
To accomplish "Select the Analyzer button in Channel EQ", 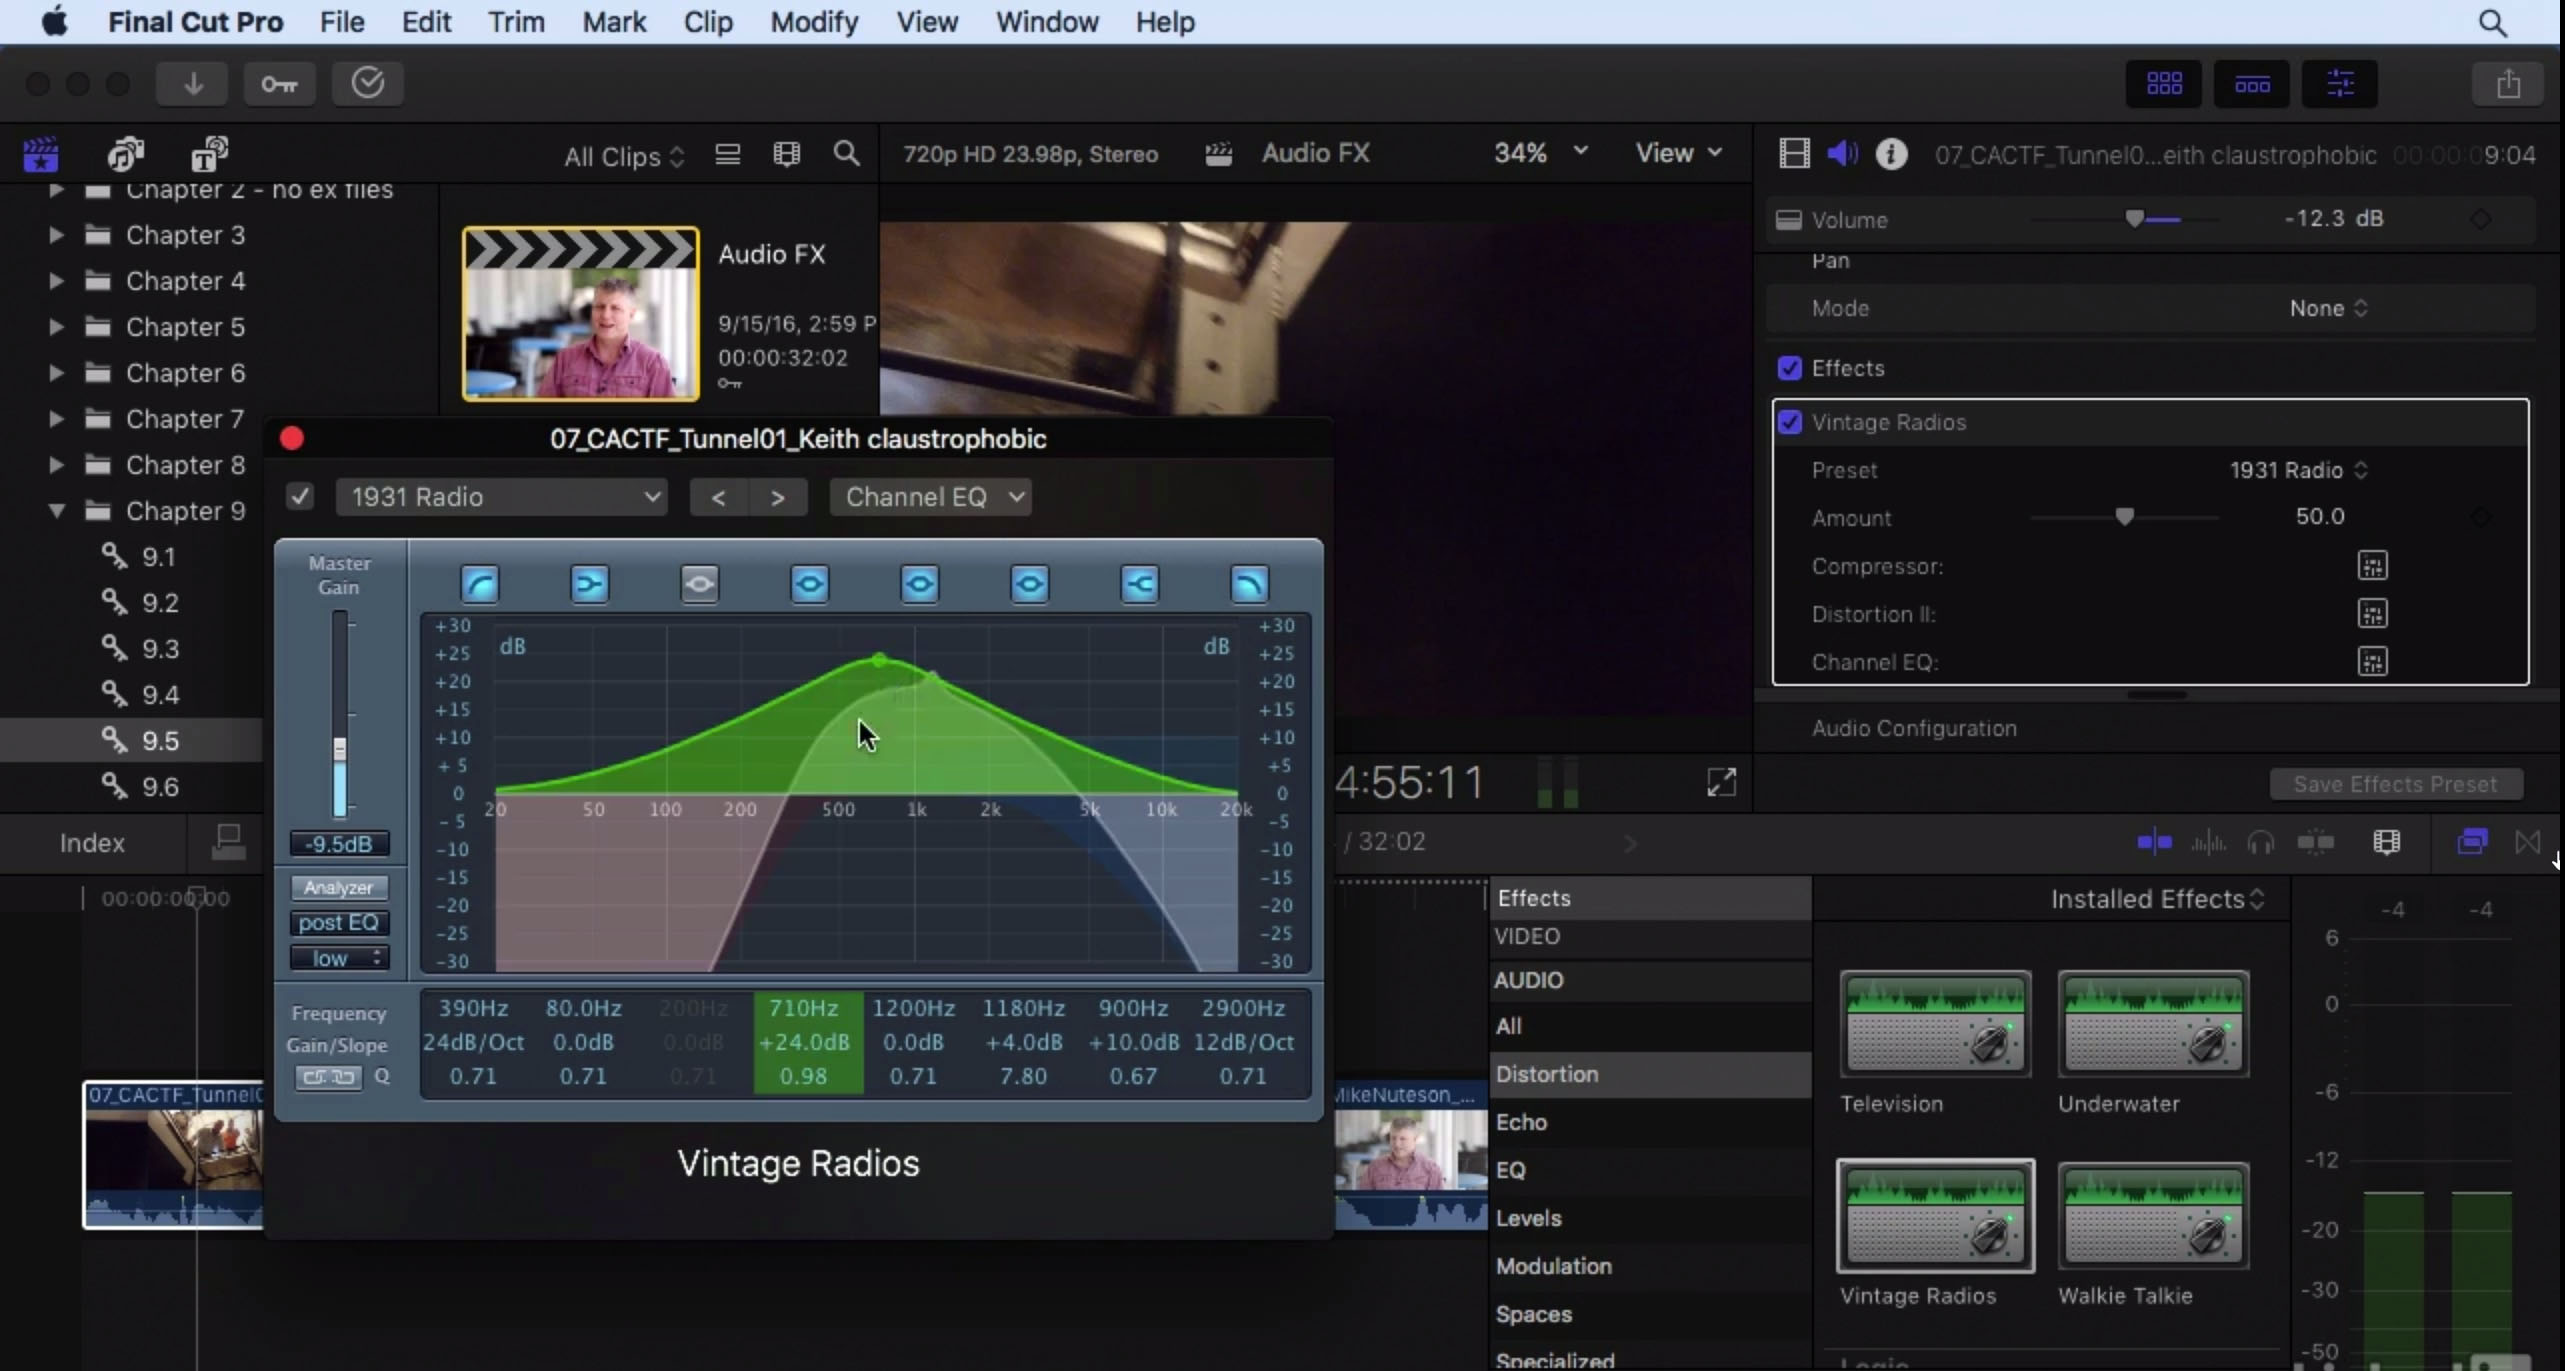I will [x=338, y=886].
